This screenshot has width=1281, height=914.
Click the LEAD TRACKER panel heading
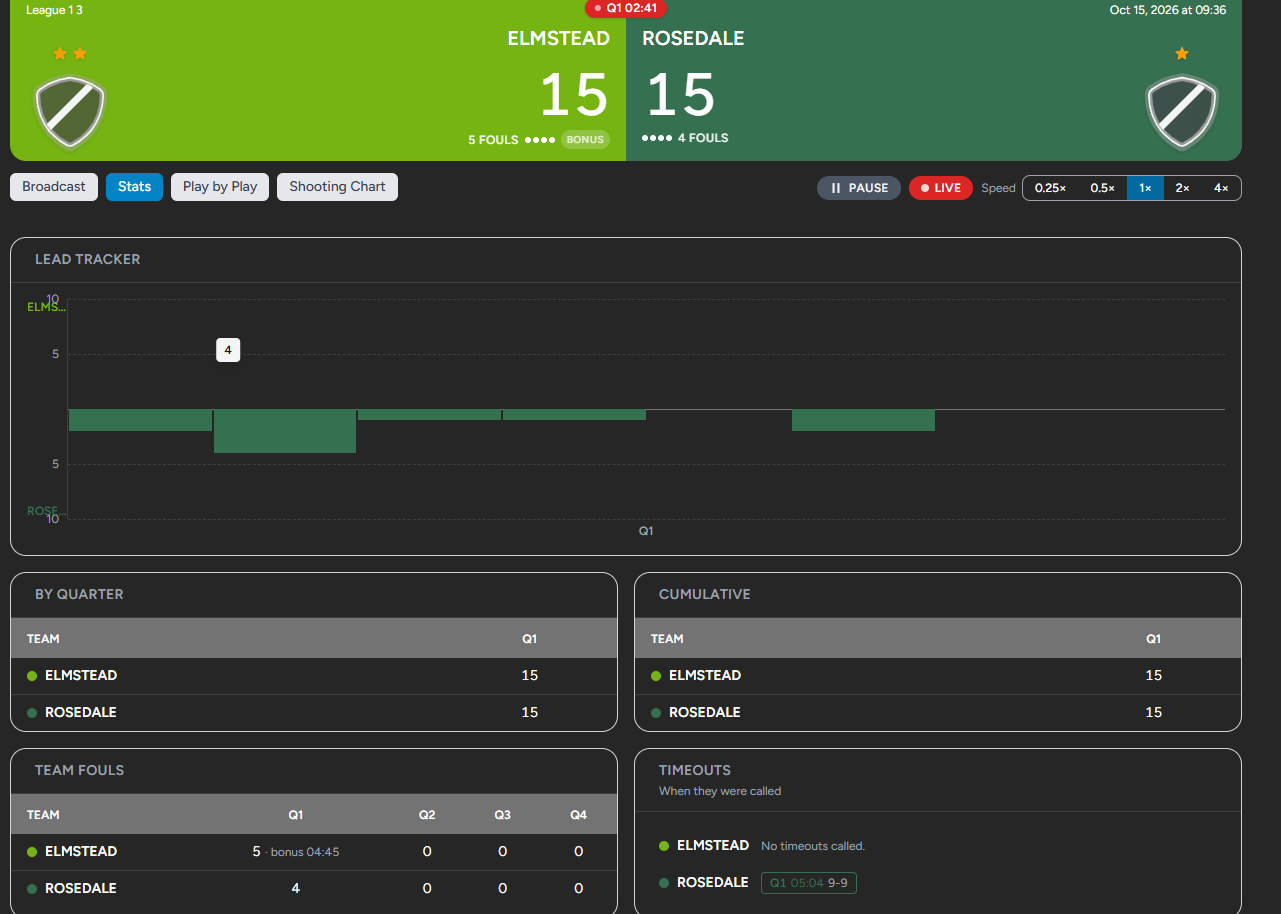click(x=88, y=259)
